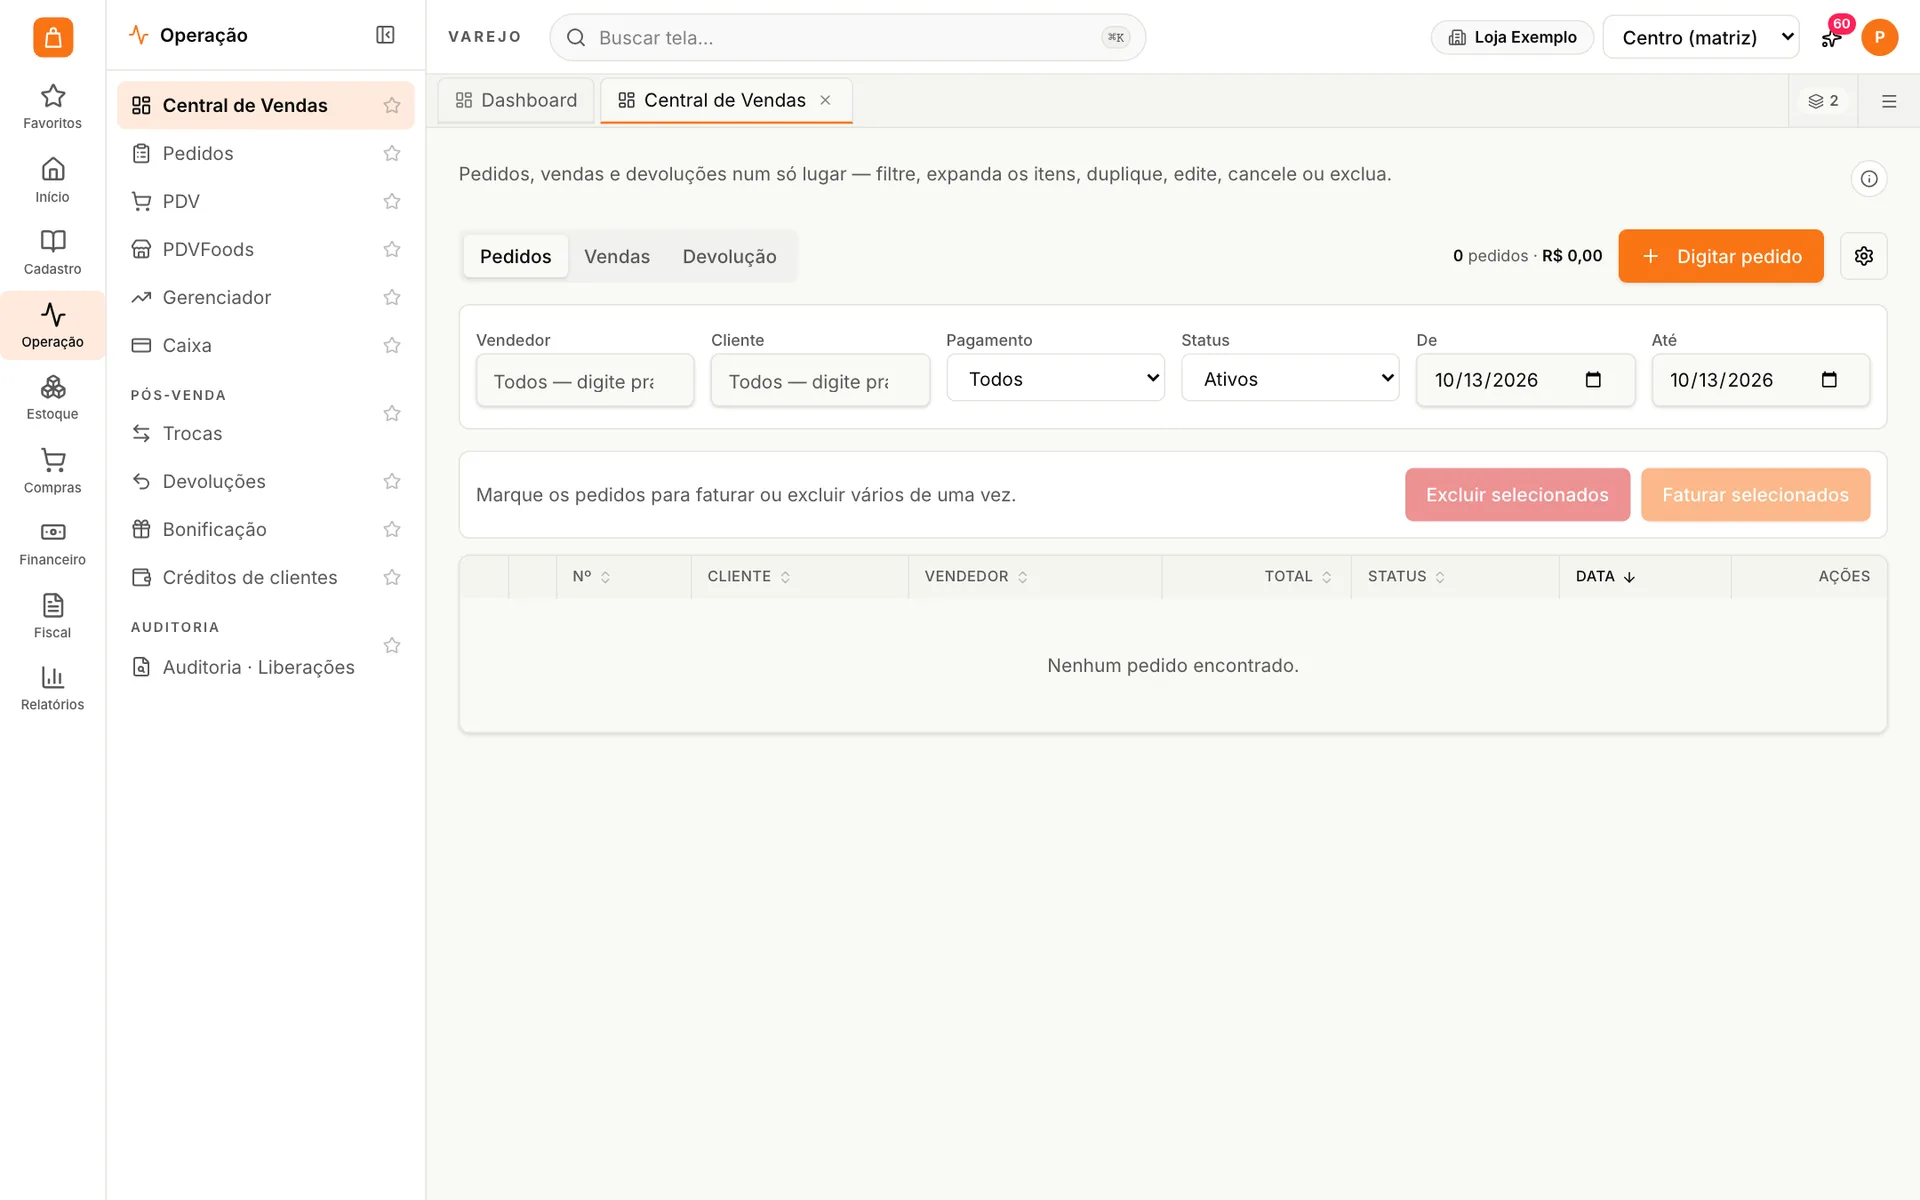Toggle the favorite star for PDV
Screen dimensions: 1920x1200
pyautogui.click(x=392, y=201)
